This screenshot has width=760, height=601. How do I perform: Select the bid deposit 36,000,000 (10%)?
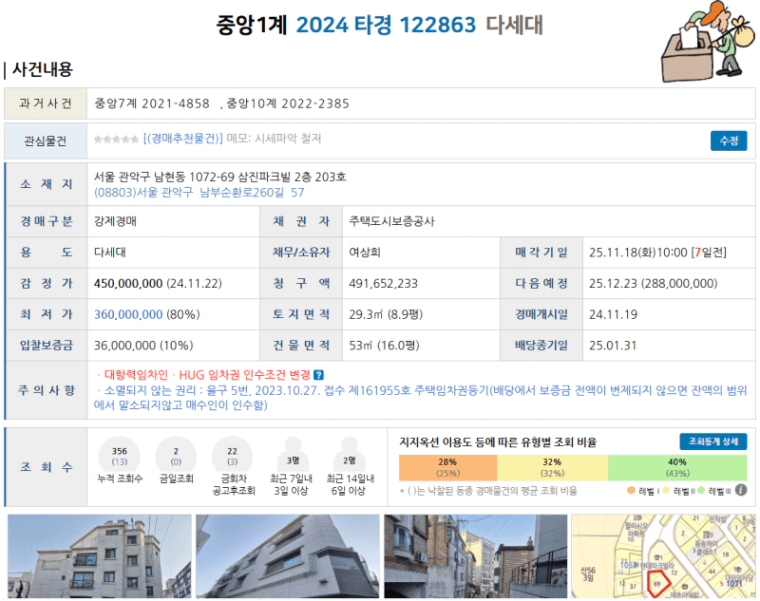pyautogui.click(x=143, y=345)
